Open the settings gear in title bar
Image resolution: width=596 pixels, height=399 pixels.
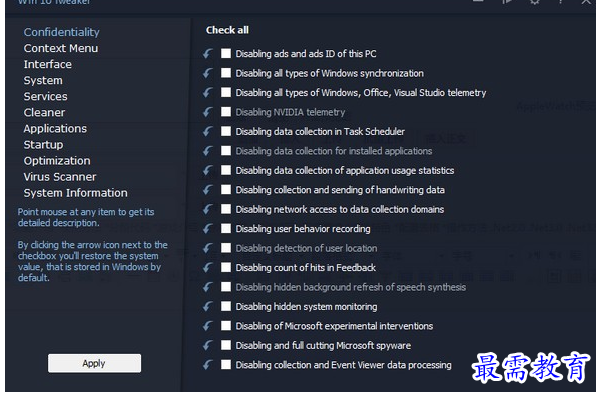(x=534, y=2)
